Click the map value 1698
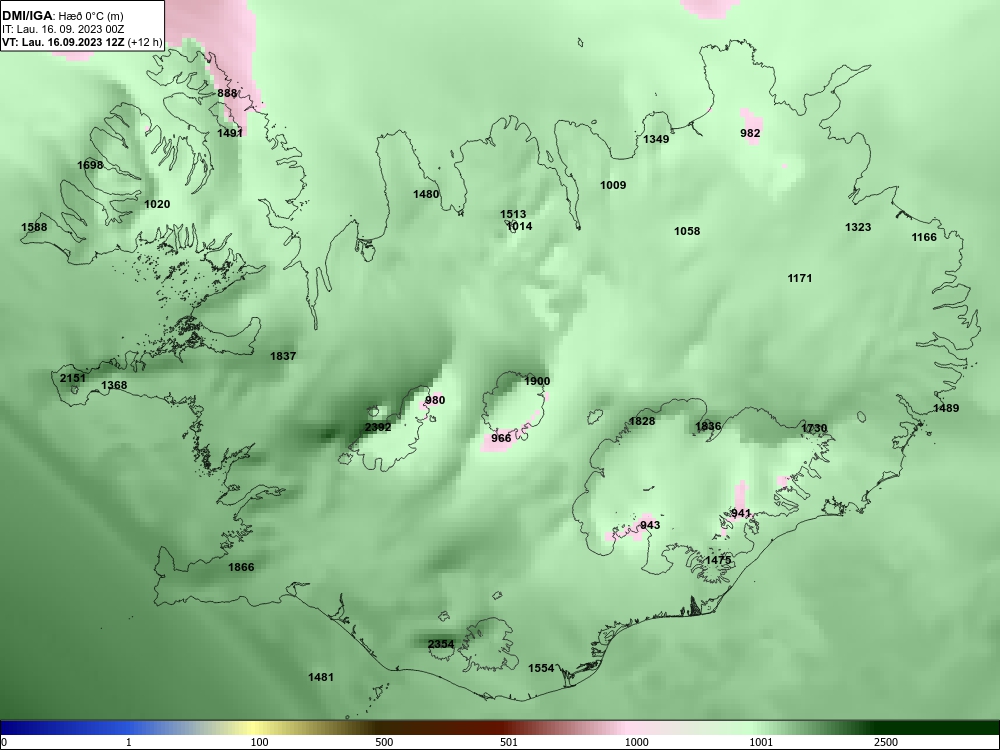Screen dimensions: 1000x750 90,165
